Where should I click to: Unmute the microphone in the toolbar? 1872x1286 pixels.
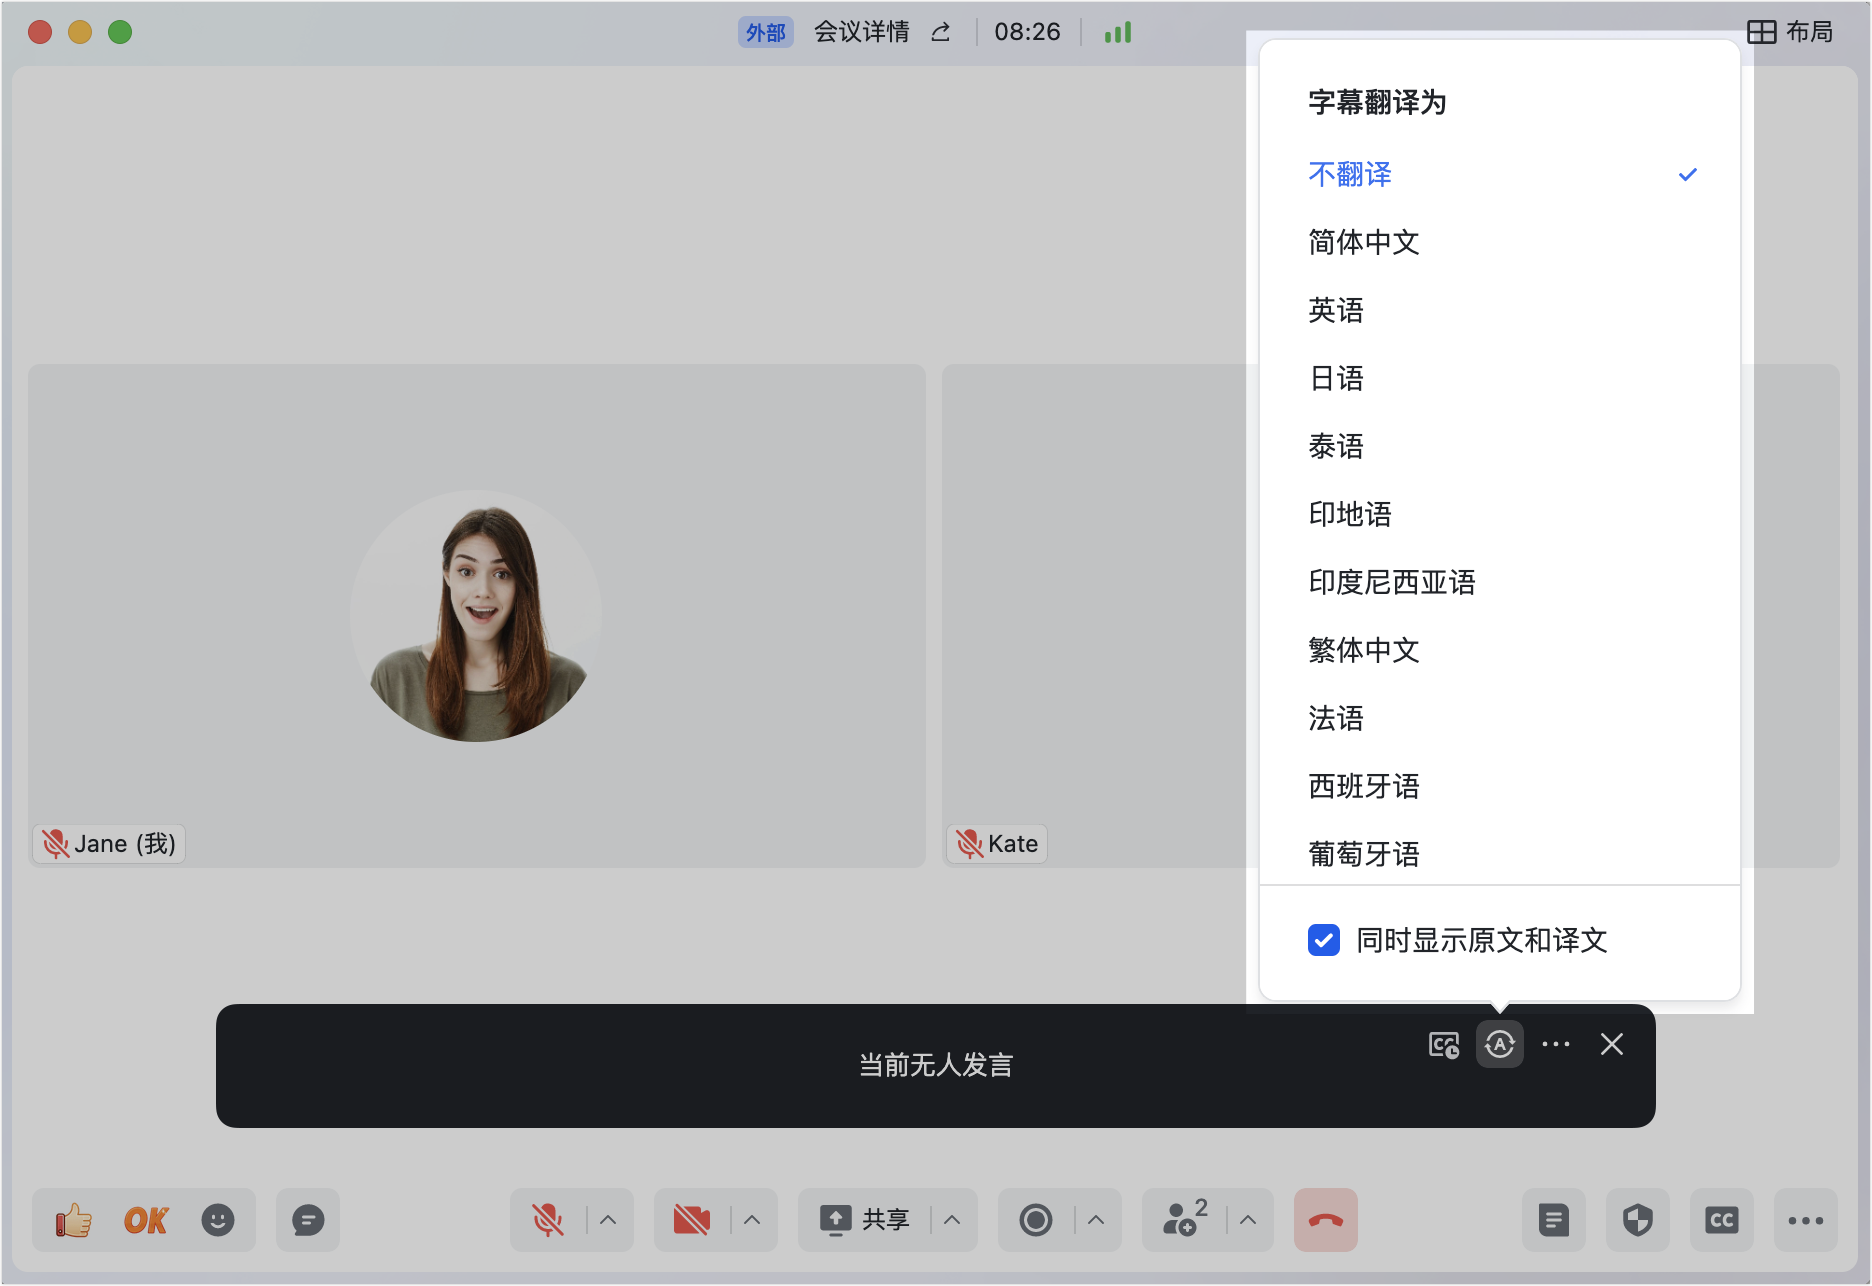point(547,1220)
